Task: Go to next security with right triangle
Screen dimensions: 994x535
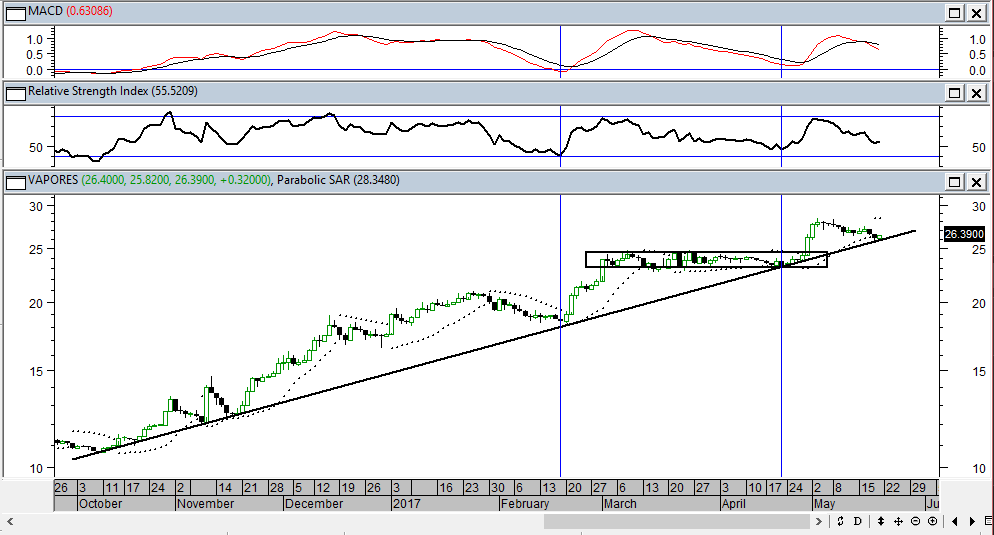Action: [970, 521]
